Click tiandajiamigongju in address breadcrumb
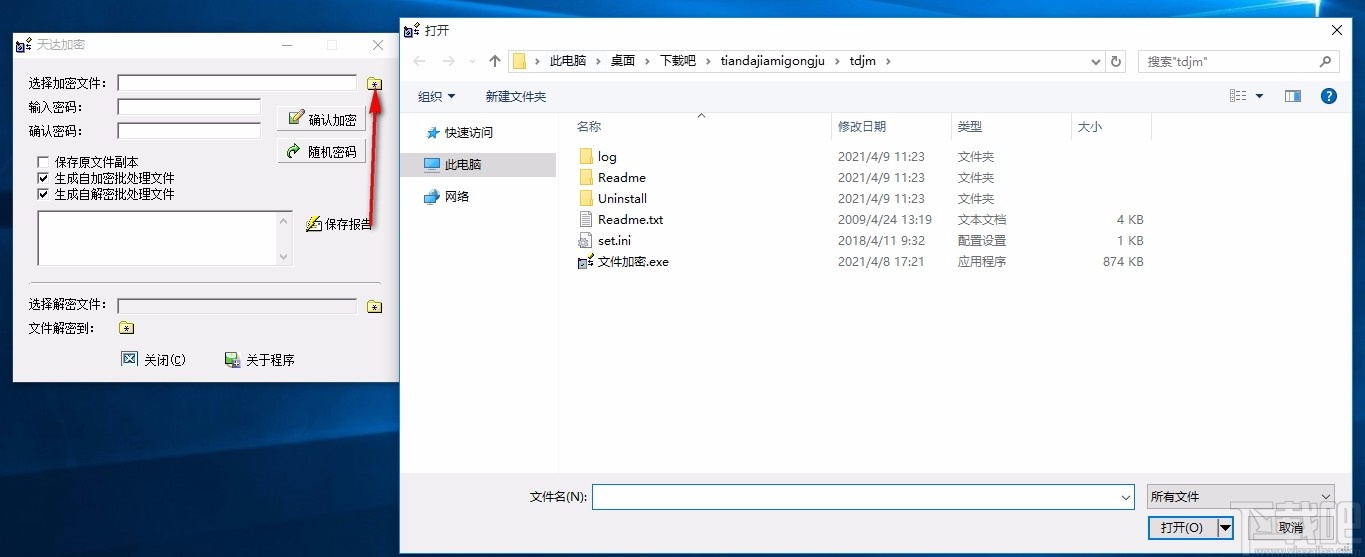The width and height of the screenshot is (1365, 557). coord(774,61)
